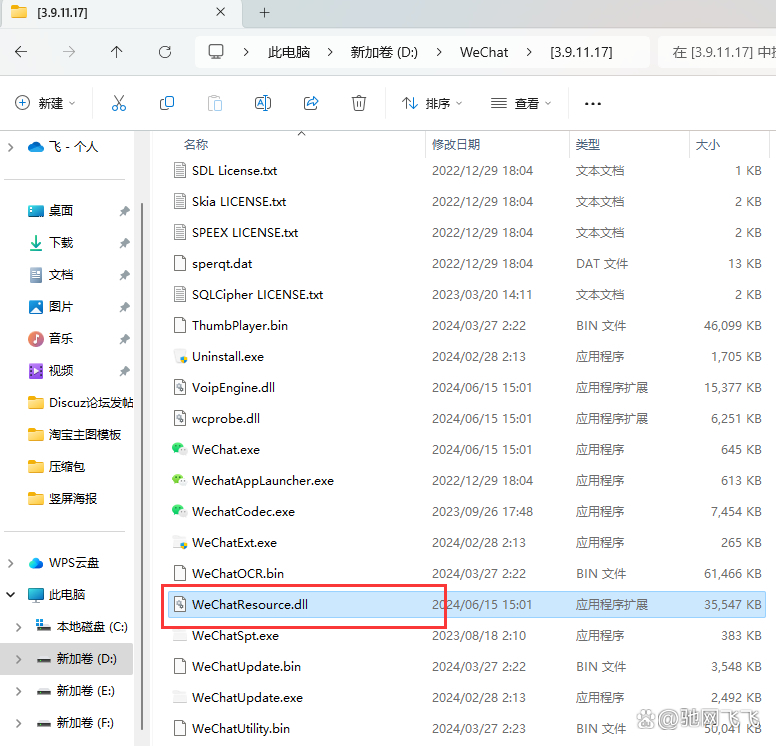Select the WeChatResource.dll file
Screen dimensions: 776x746
coord(467,604)
